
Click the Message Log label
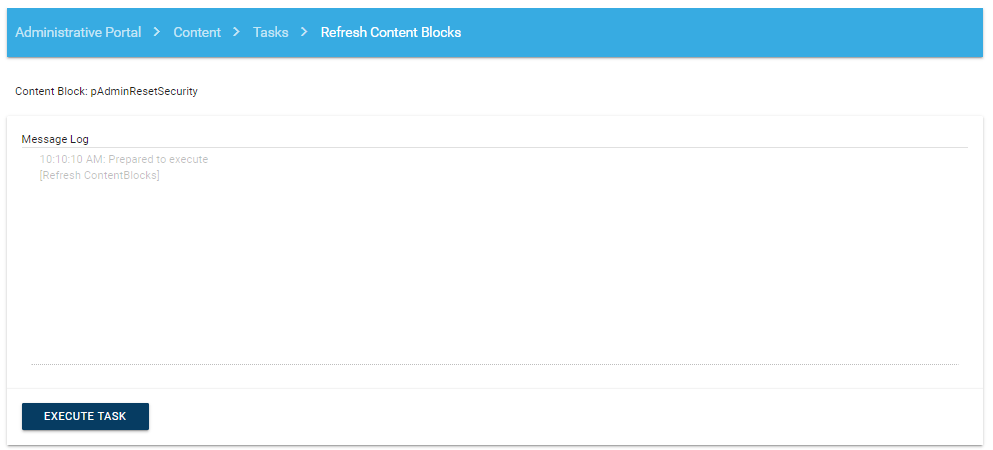55,139
